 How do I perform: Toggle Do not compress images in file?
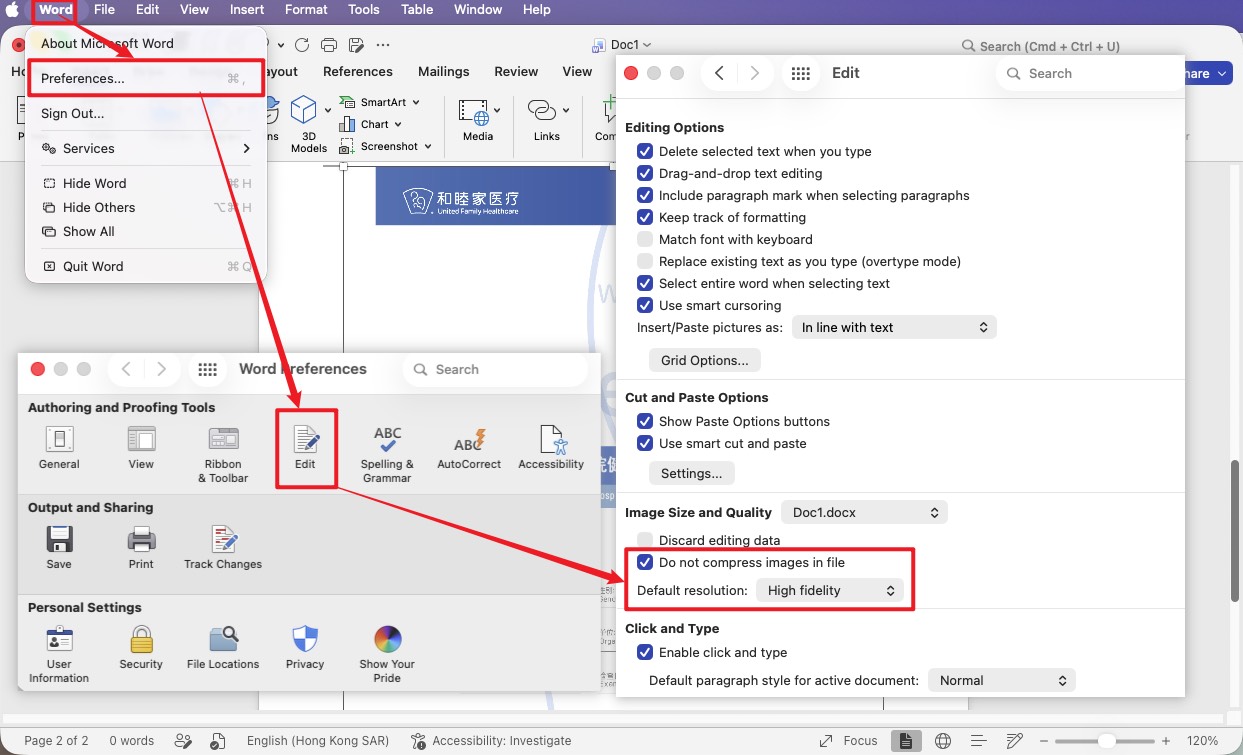(645, 563)
